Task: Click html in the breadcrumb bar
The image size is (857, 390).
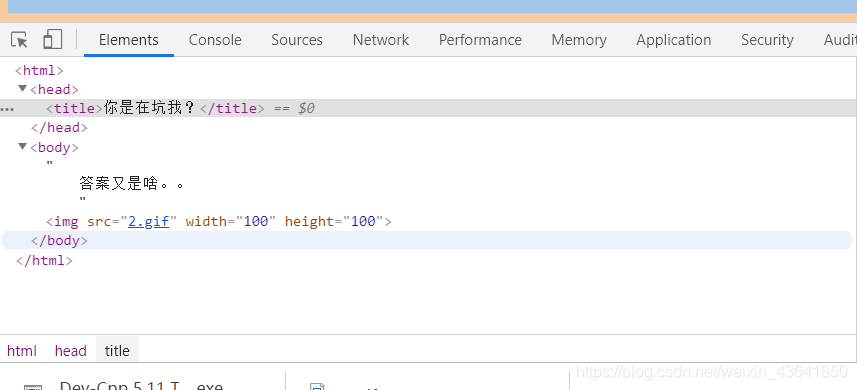Action: pyautogui.click(x=22, y=351)
